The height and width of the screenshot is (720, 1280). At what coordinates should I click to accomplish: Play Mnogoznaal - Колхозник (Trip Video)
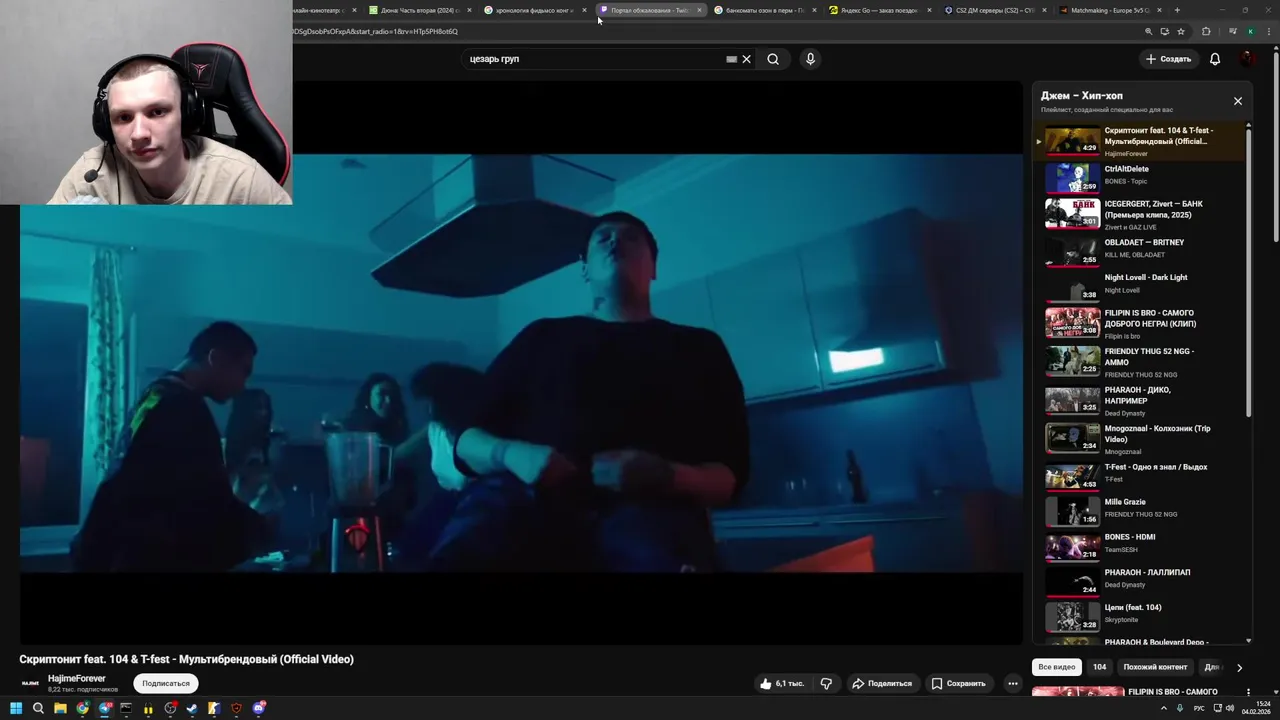pyautogui.click(x=1140, y=438)
